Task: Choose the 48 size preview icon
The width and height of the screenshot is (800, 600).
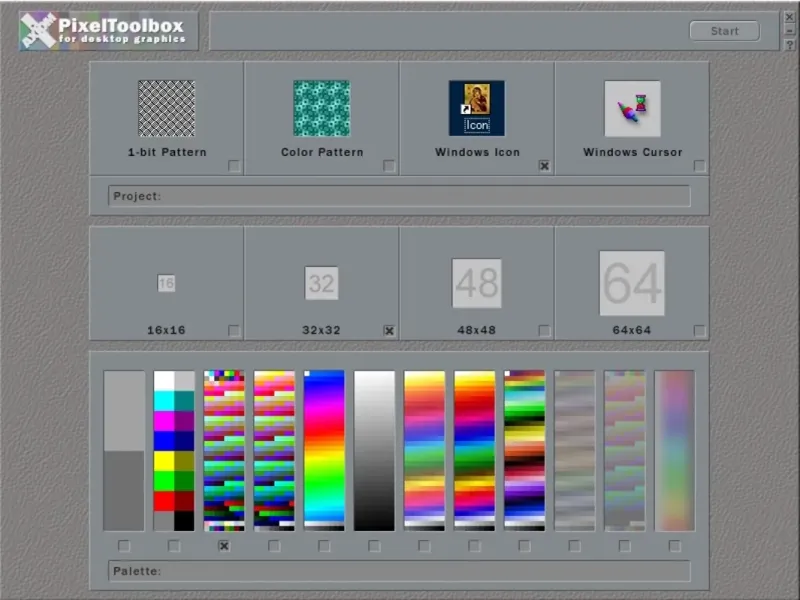Action: pos(477,283)
